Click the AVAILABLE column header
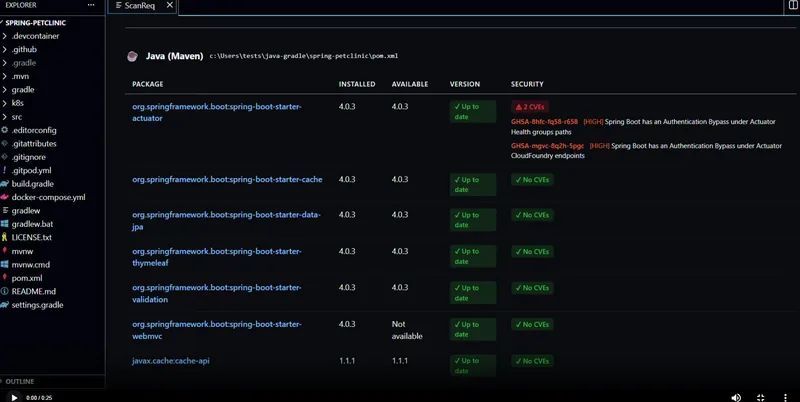Screen dimensions: 800x402 (x=410, y=84)
